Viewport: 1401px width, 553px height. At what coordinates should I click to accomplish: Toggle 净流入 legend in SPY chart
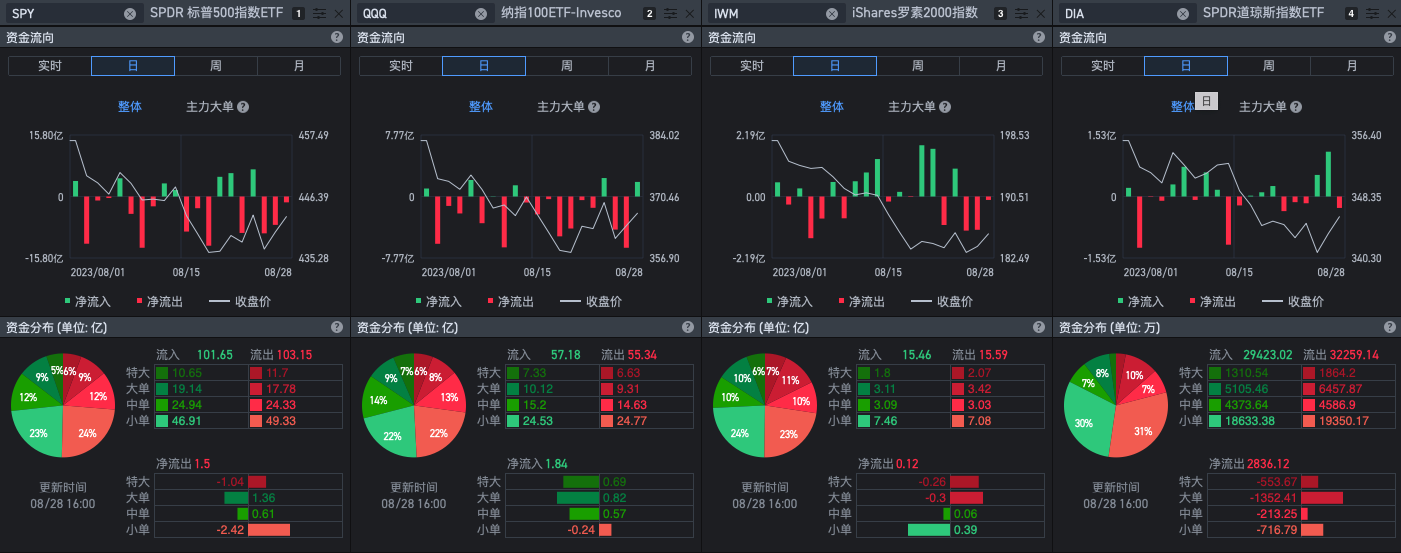[88, 301]
